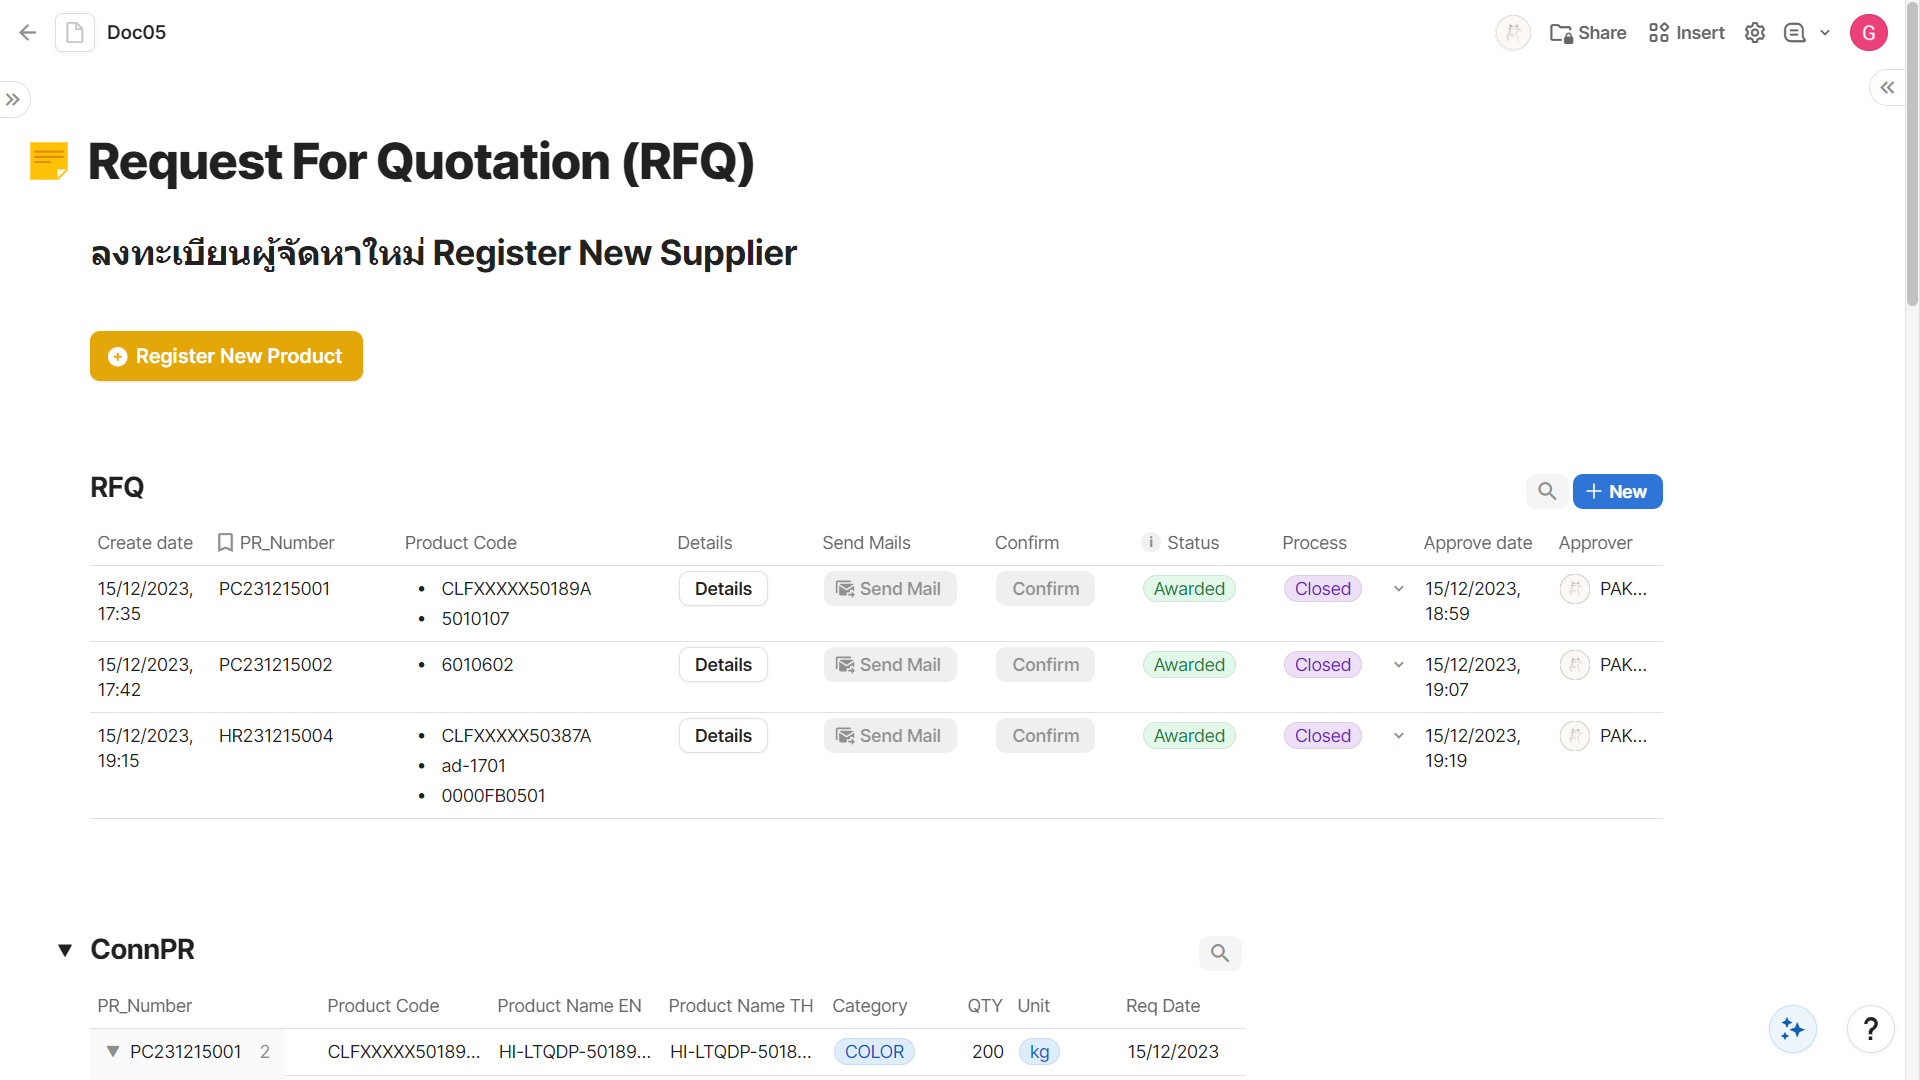1920x1080 pixels.
Task: Click the Req Date column header
Action: pyautogui.click(x=1162, y=1006)
